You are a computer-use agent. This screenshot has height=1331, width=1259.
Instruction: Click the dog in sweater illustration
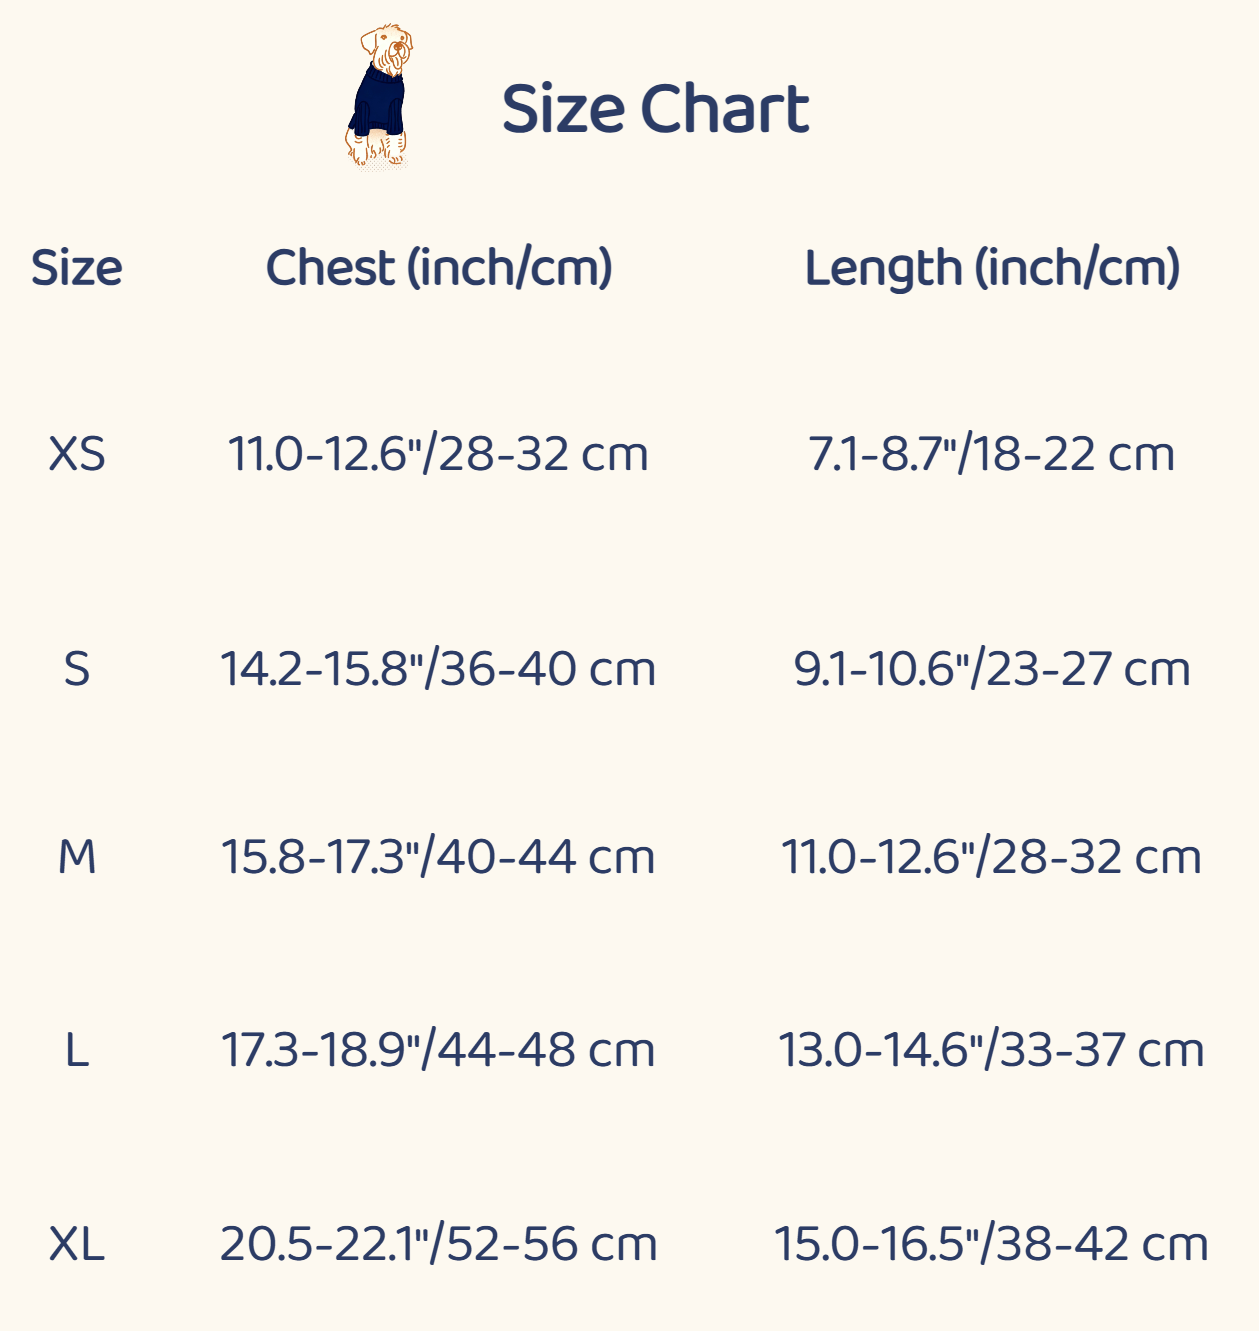[x=379, y=97]
